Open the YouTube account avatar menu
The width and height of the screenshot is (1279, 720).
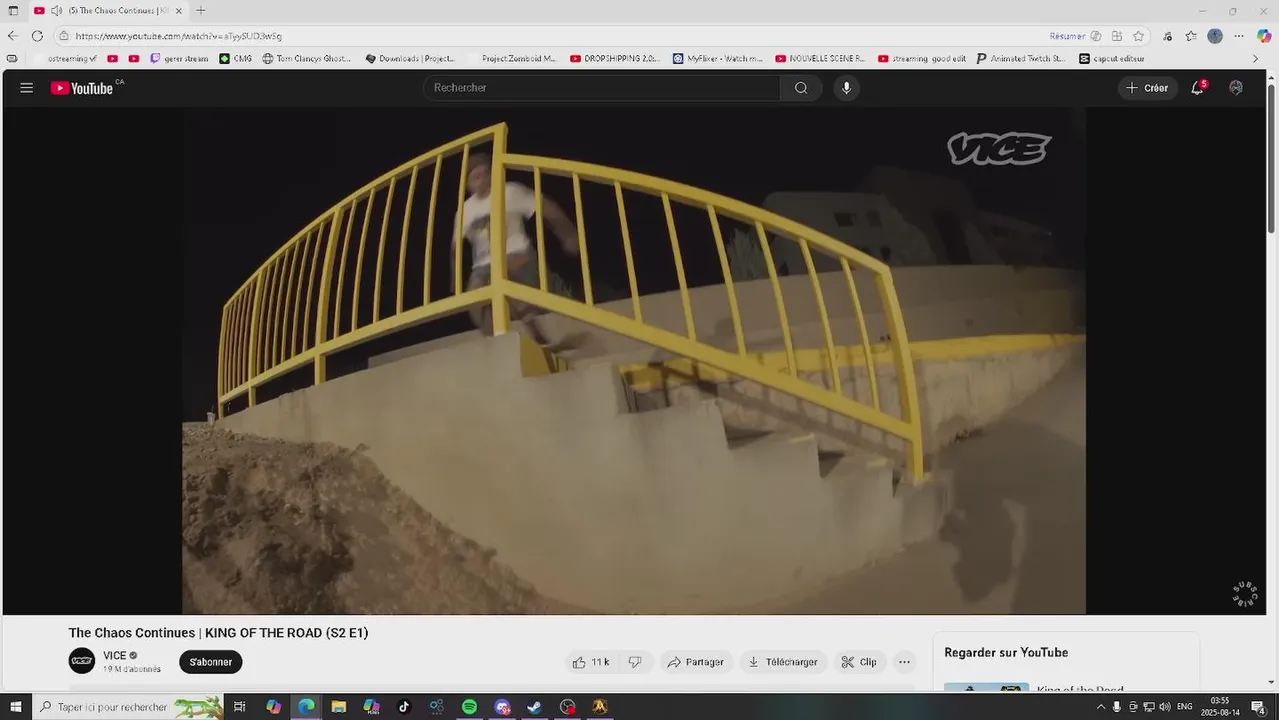(1236, 88)
